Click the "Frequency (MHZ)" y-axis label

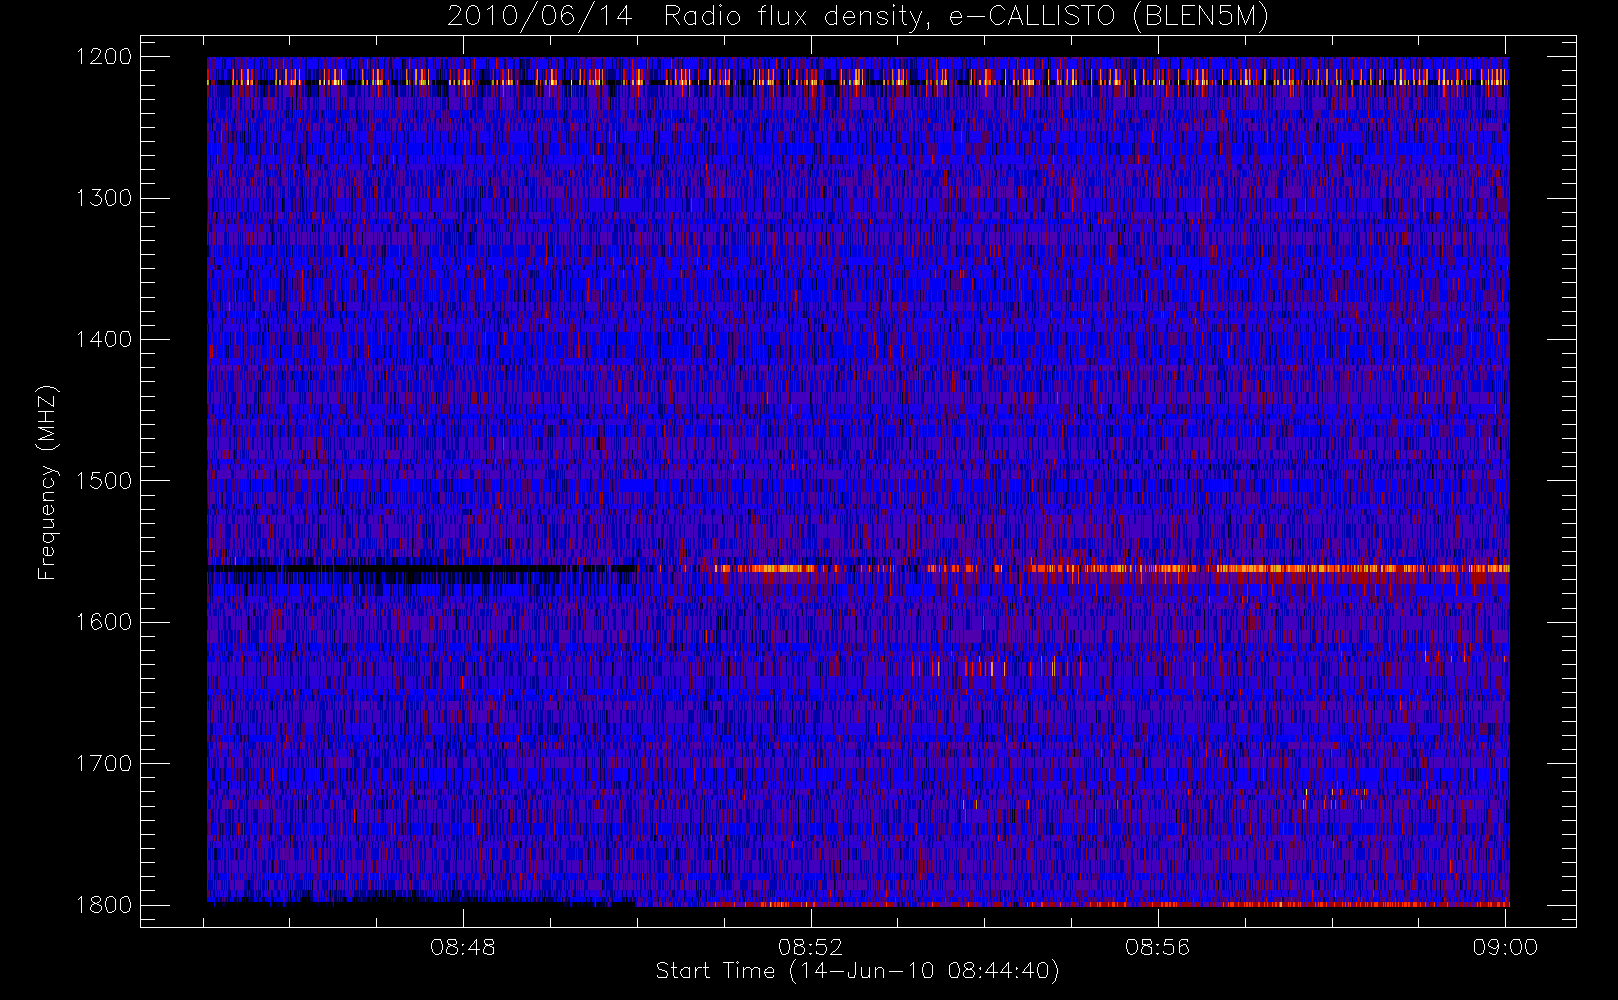click(x=46, y=482)
